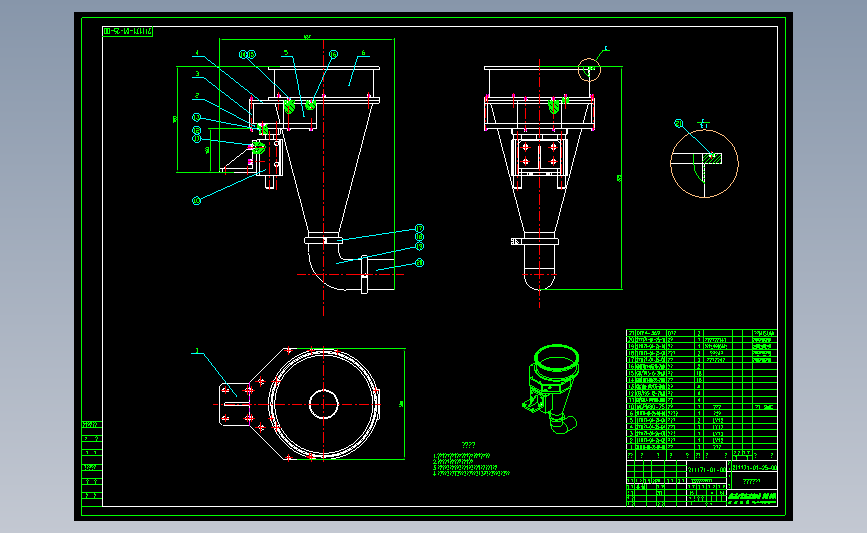Click row 16 in the parts list

pos(701,366)
